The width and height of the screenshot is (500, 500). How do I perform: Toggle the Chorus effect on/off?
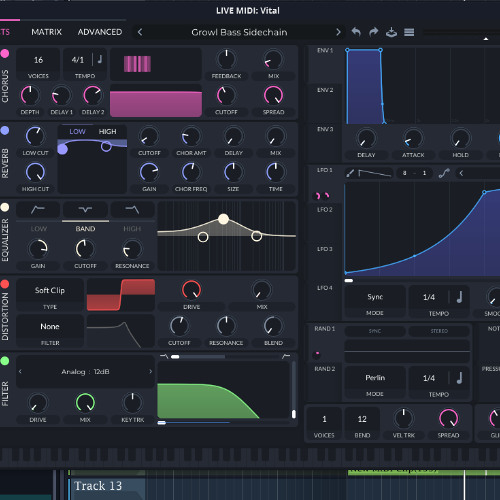click(5, 54)
